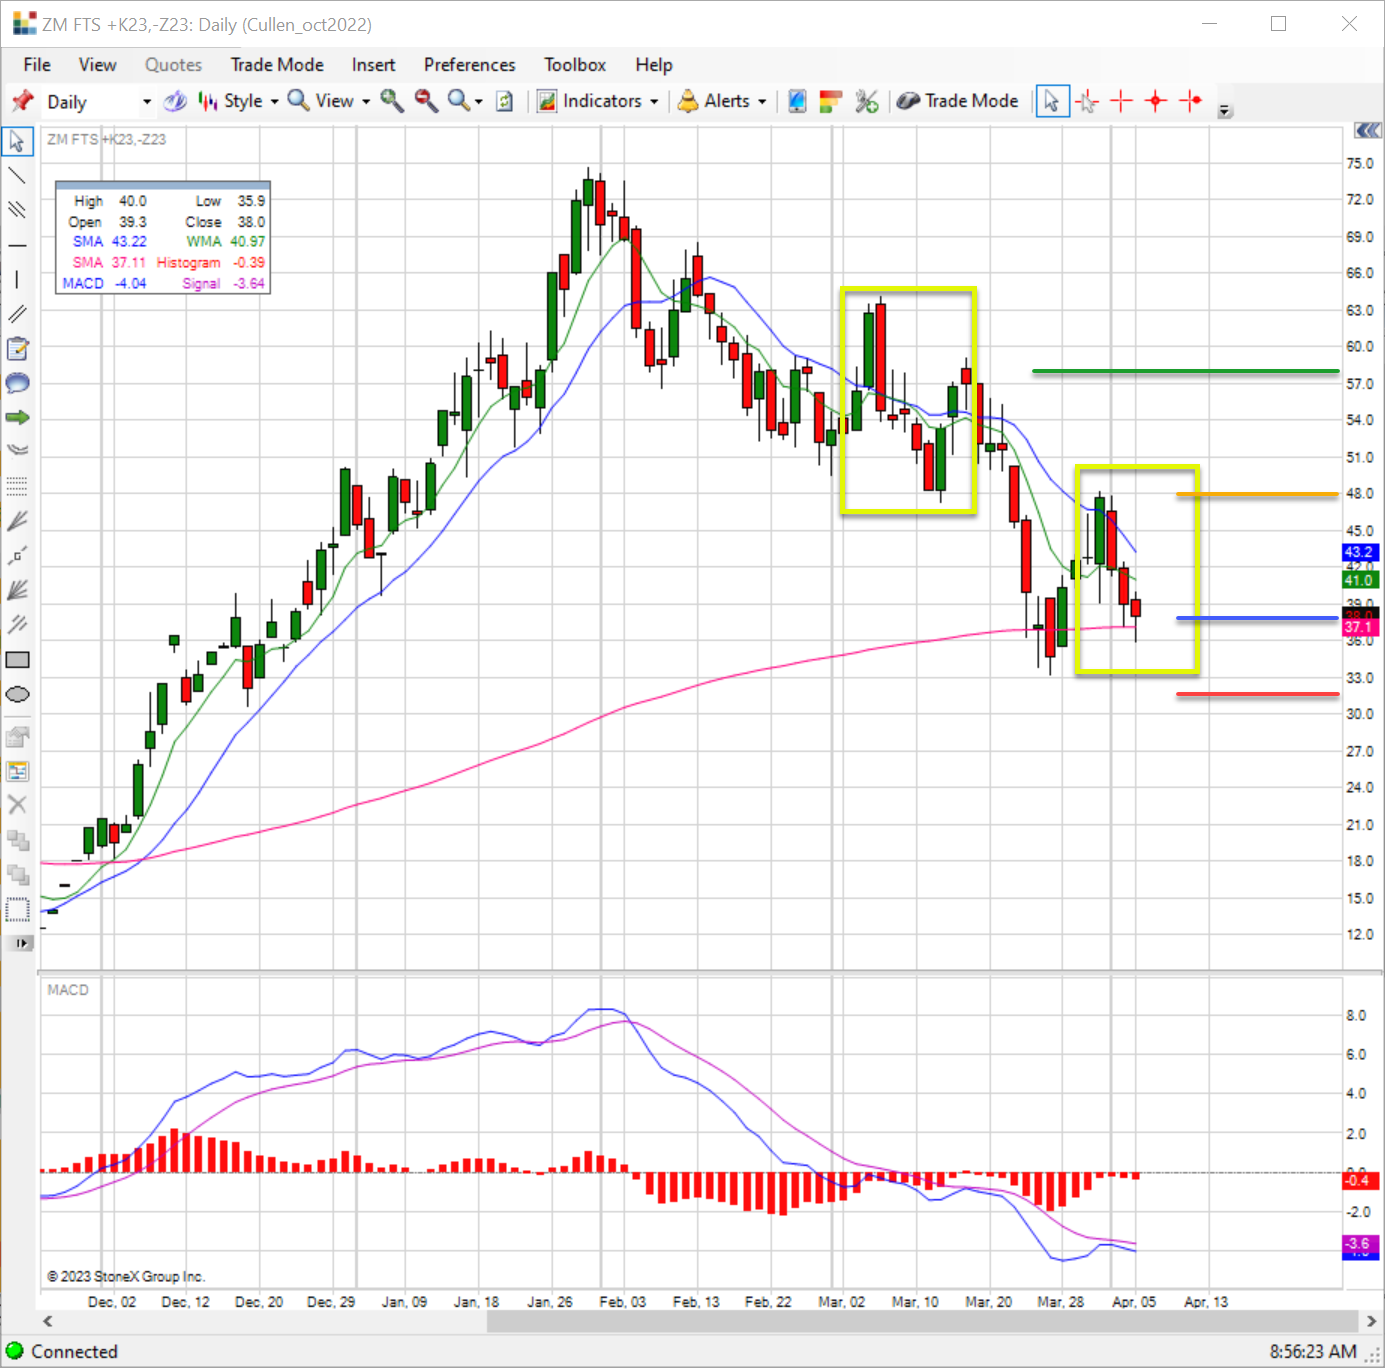
Task: Click the zoom in magnifier icon
Action: coord(392,101)
